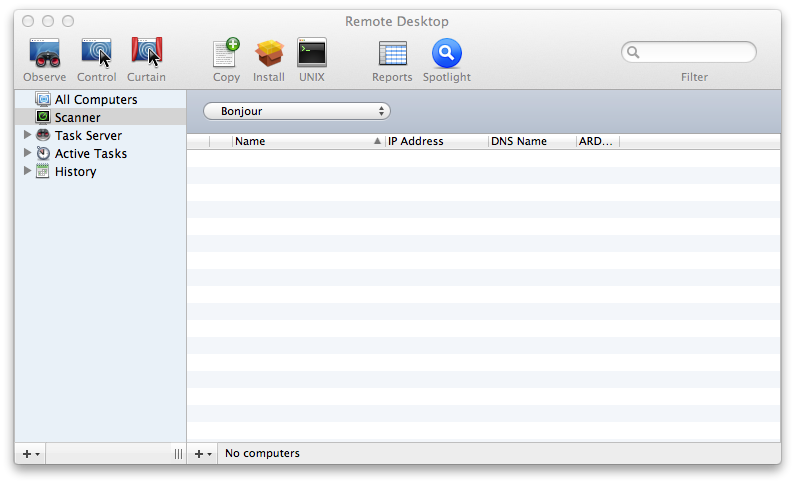The image size is (795, 484).
Task: Select the Task Server label
Action: pos(88,135)
